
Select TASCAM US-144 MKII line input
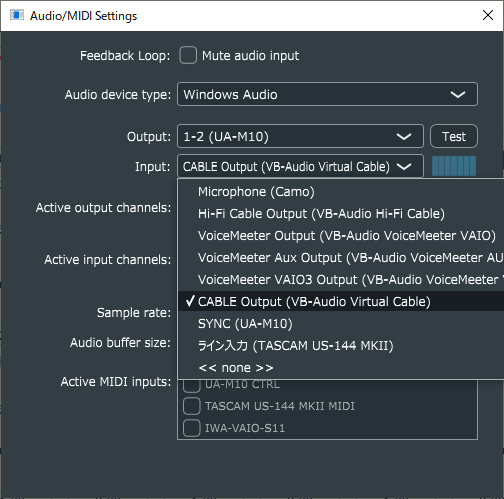[x=341, y=346]
